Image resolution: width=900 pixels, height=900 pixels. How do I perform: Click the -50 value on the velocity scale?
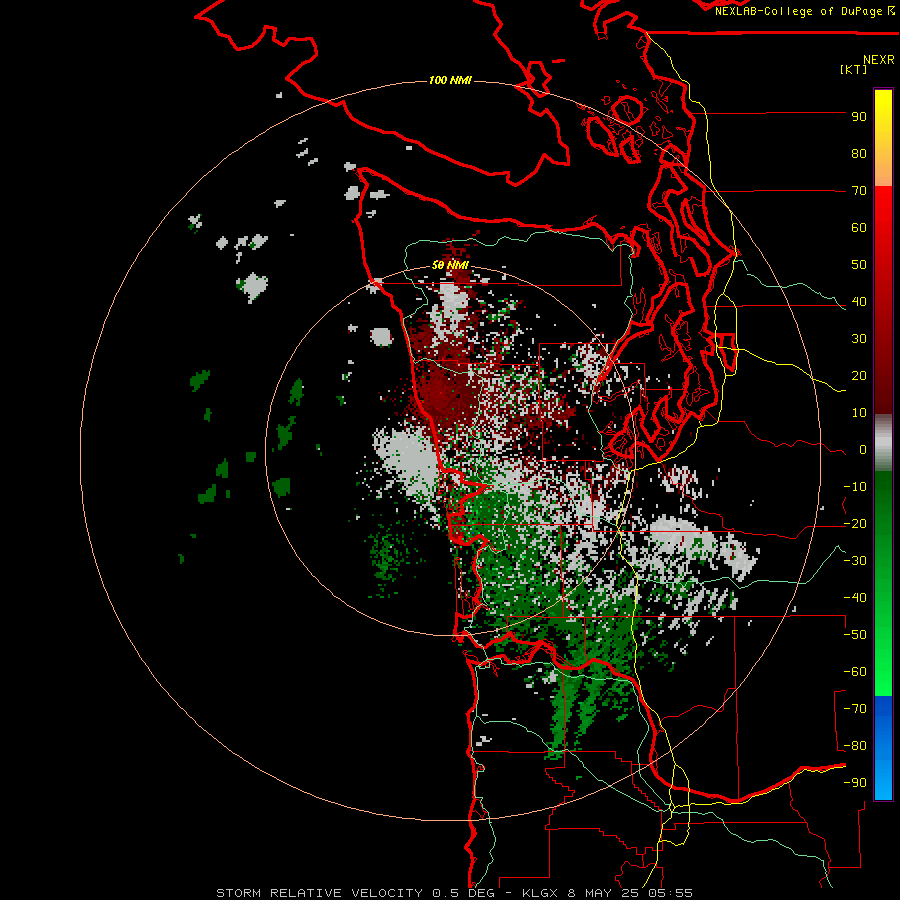tap(855, 635)
